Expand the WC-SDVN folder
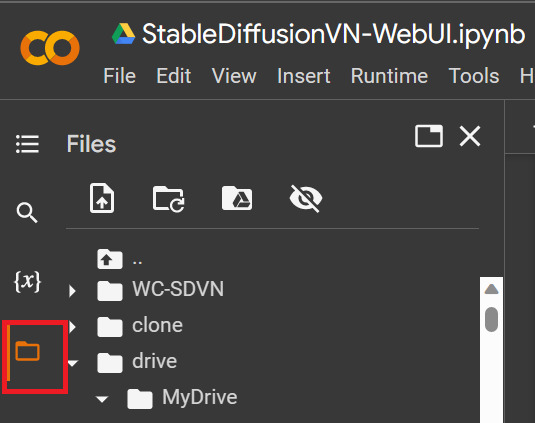 tap(72, 291)
